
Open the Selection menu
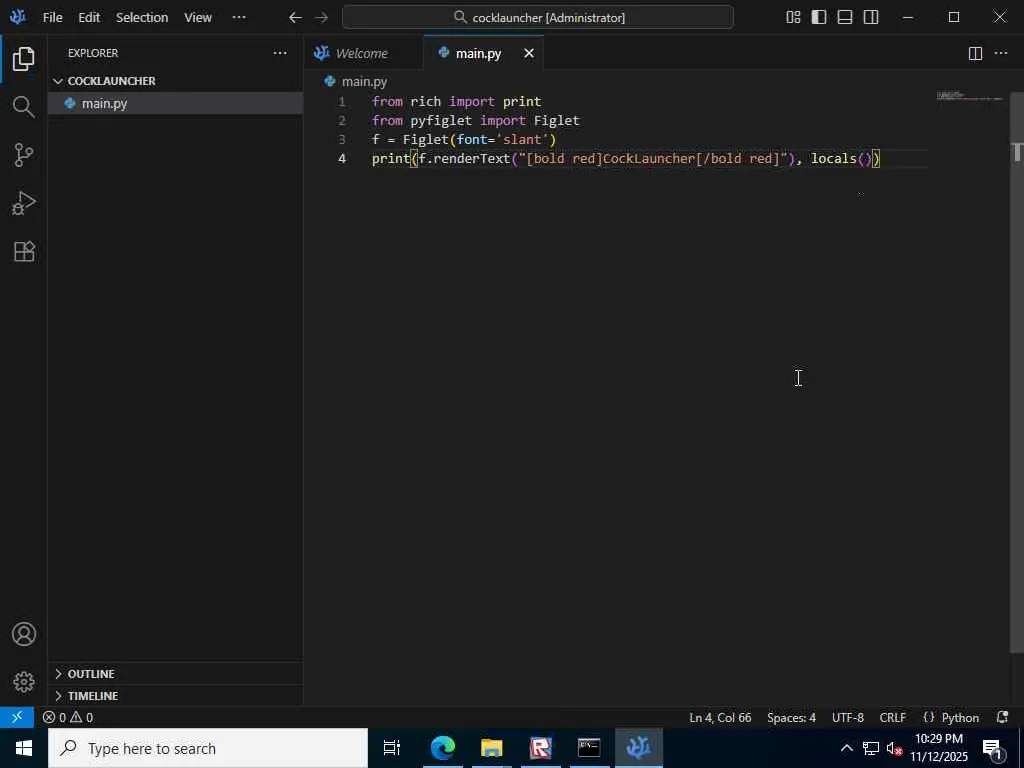click(142, 18)
